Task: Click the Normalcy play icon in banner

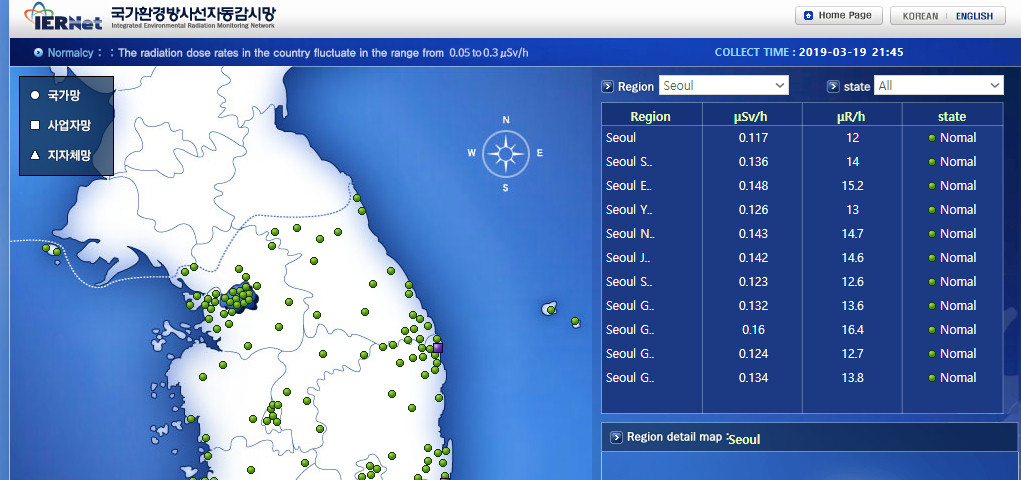Action: [38, 52]
